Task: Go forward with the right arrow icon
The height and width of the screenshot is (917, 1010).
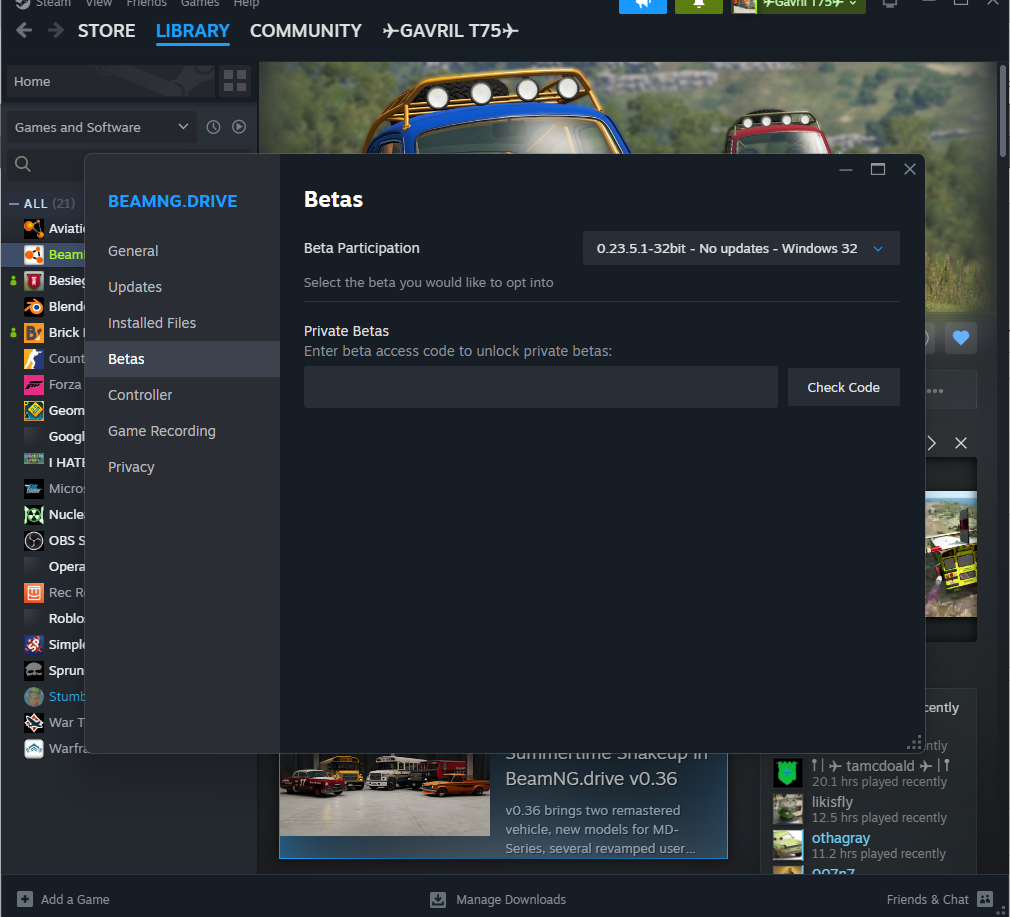Action: (56, 30)
